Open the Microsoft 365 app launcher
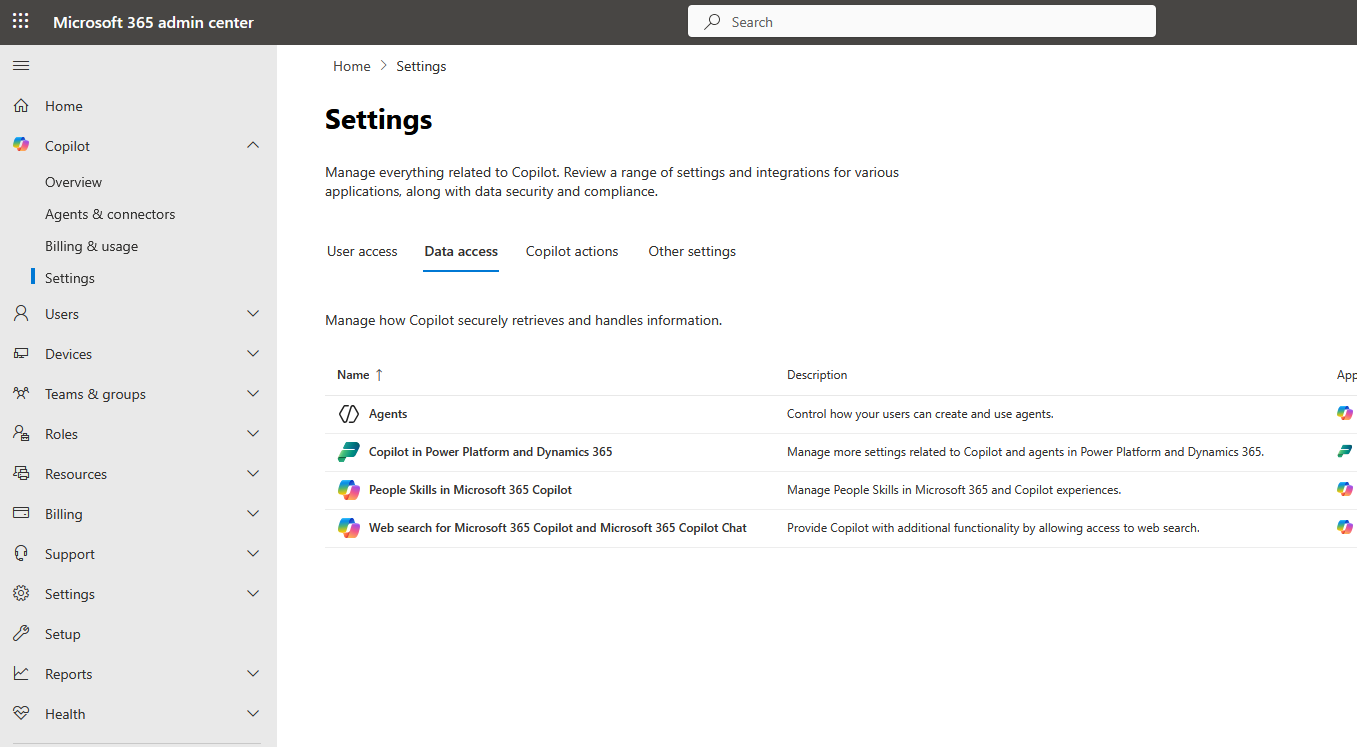 (x=20, y=21)
